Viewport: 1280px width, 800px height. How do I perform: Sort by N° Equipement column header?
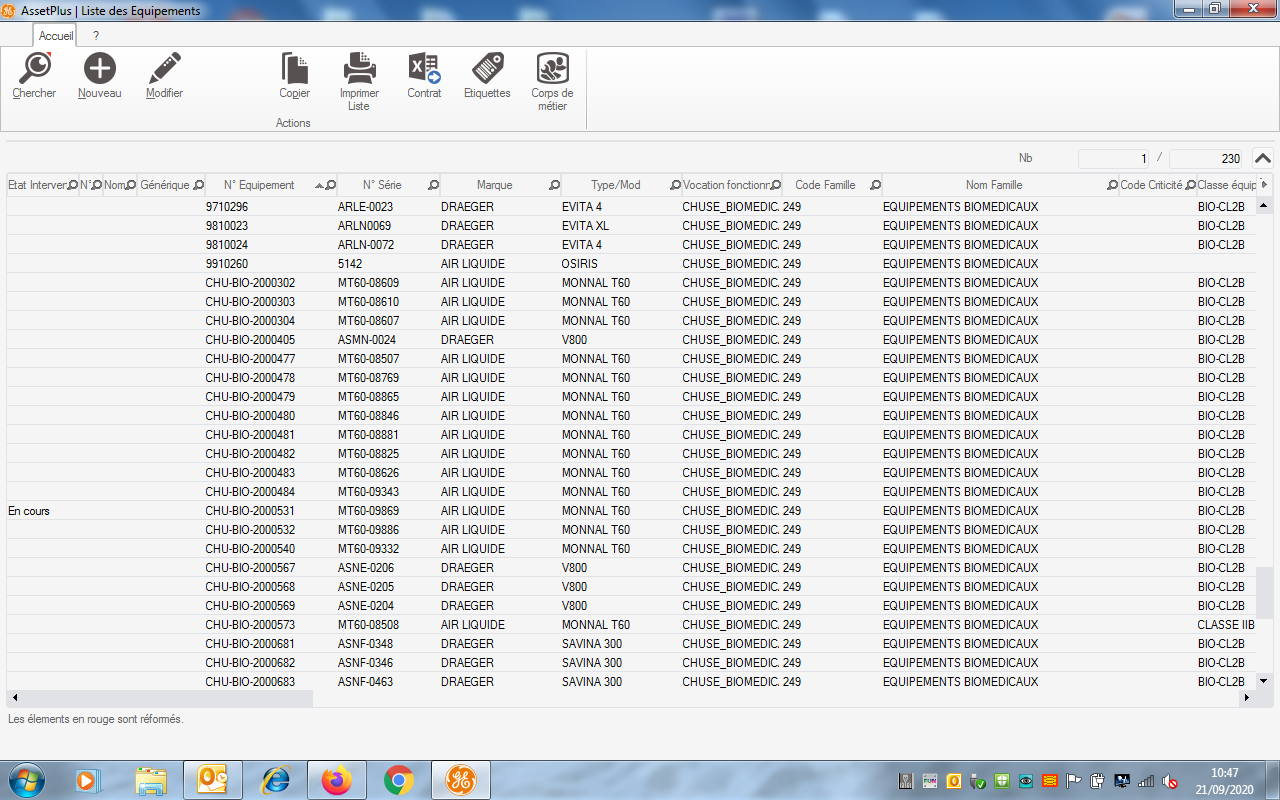(x=259, y=185)
